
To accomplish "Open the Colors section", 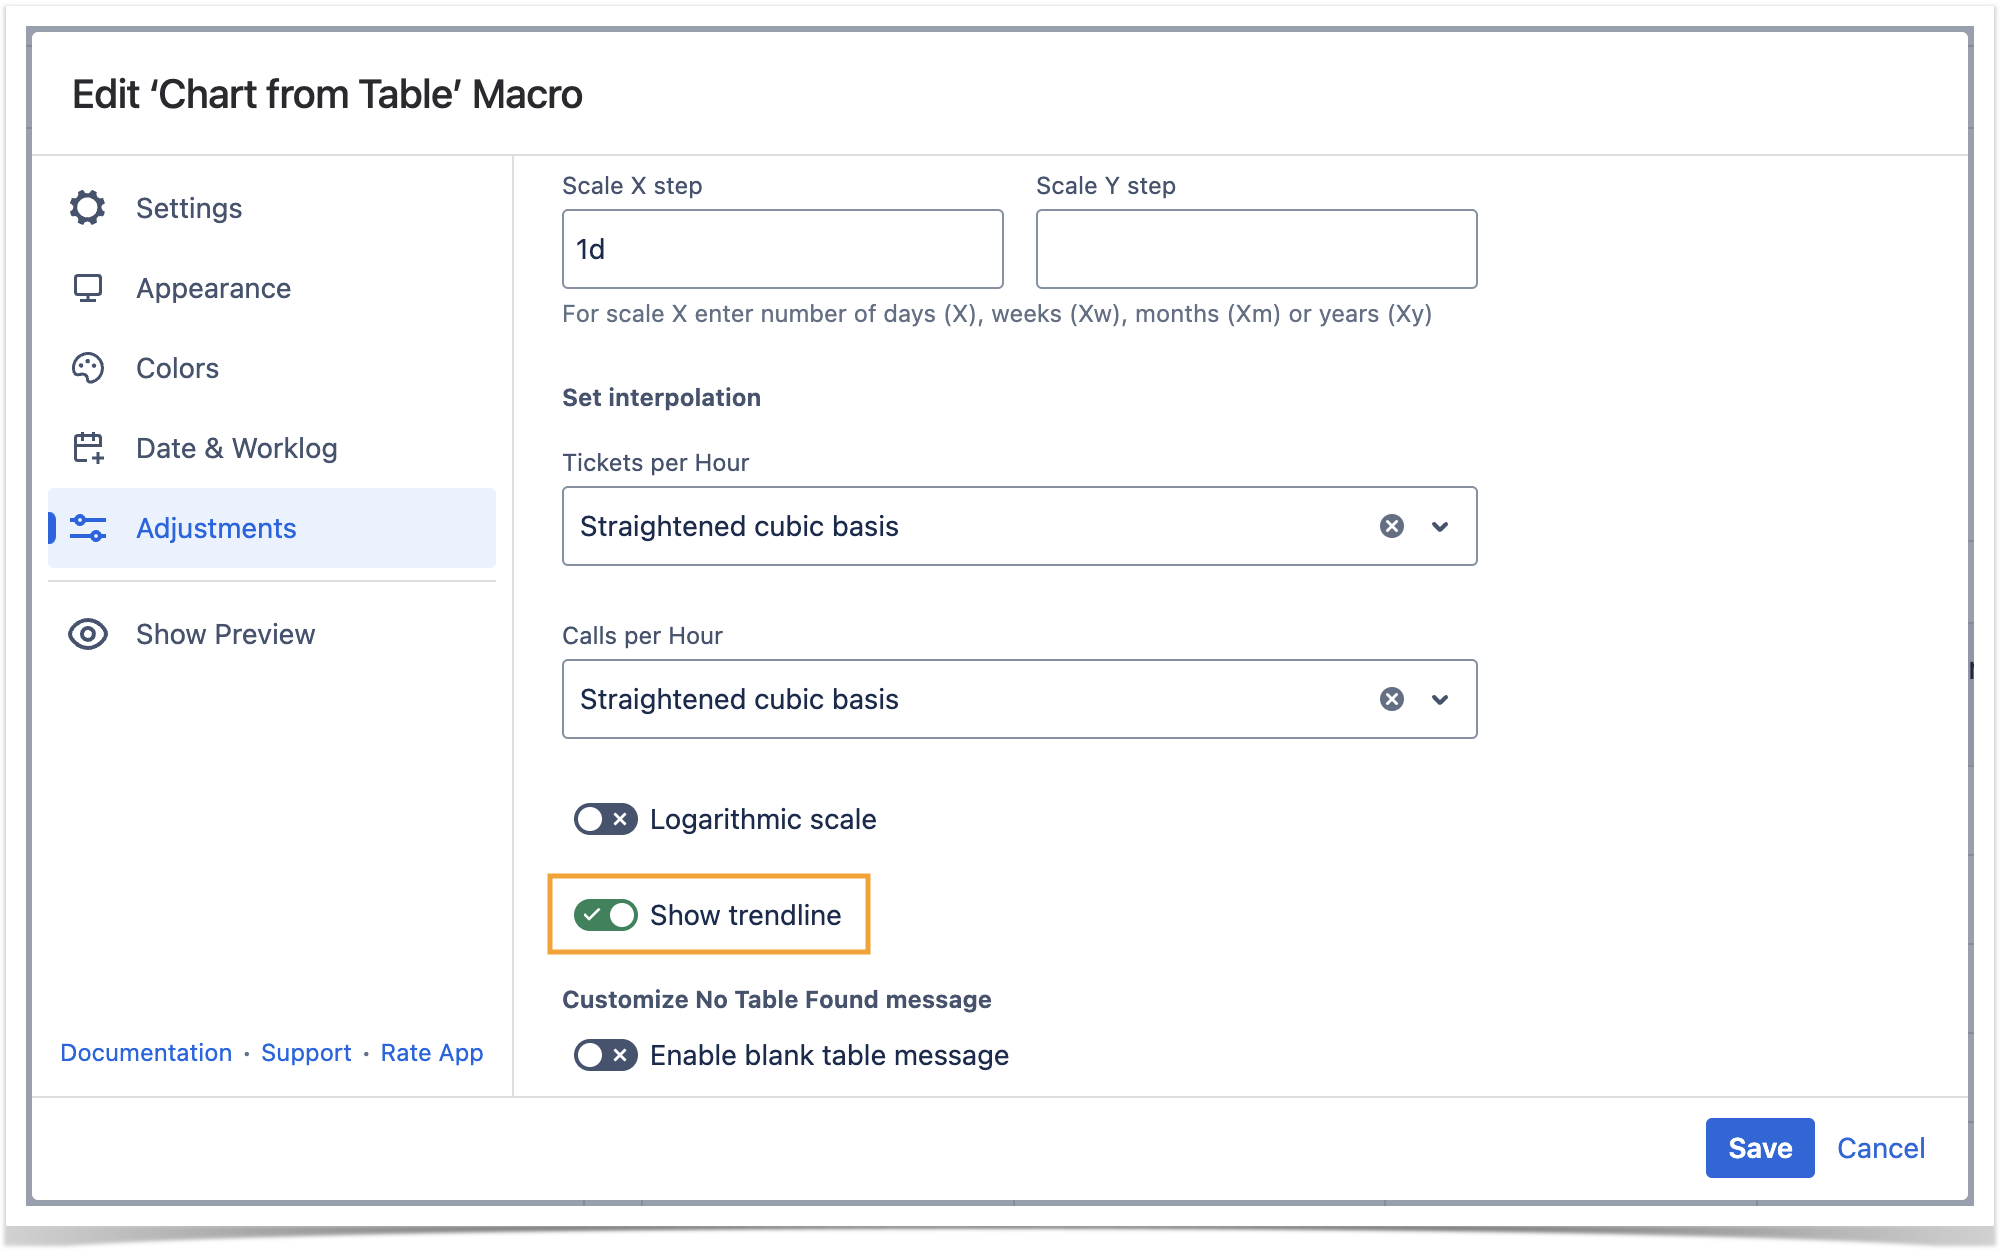I will [x=177, y=368].
